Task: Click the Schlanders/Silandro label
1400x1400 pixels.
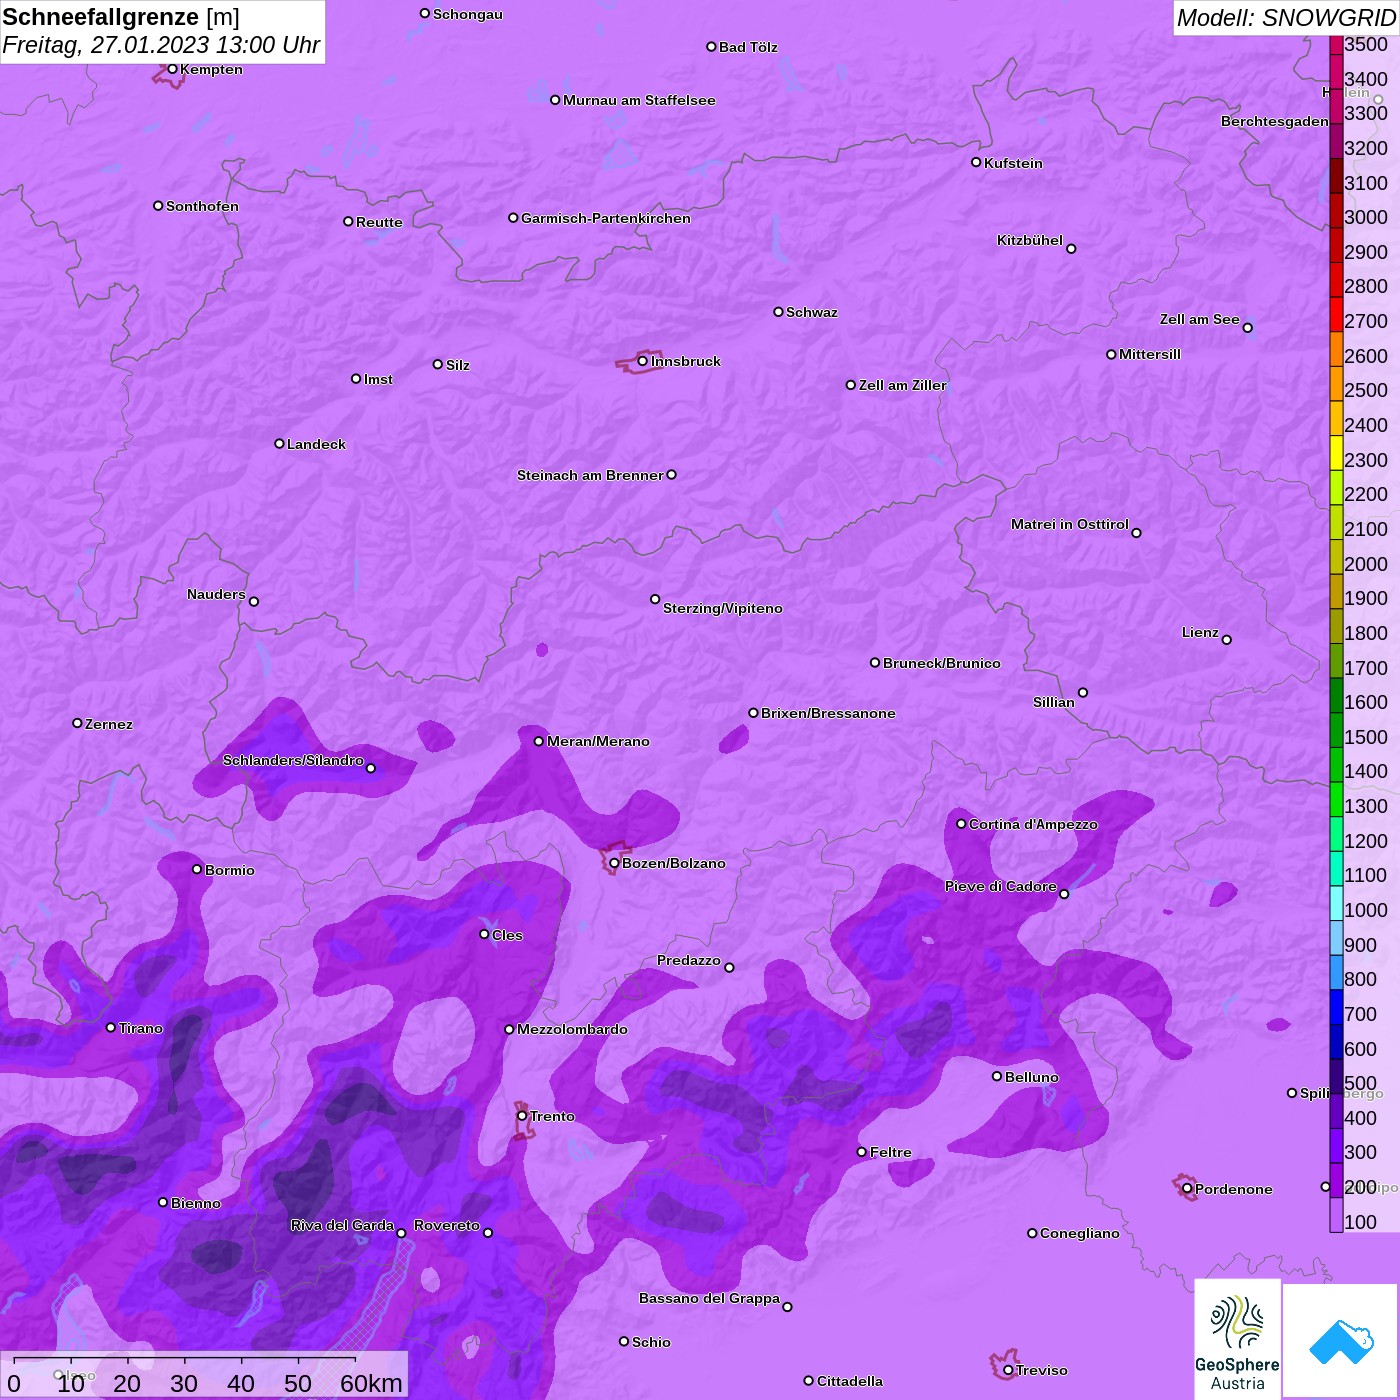Action: [293, 760]
